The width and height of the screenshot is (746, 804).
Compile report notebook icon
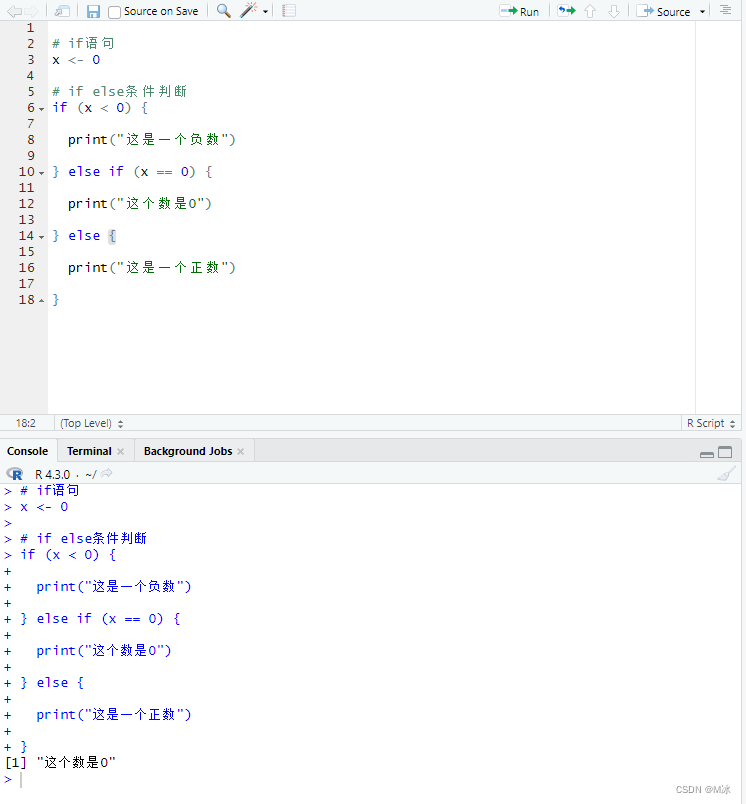pyautogui.click(x=289, y=11)
